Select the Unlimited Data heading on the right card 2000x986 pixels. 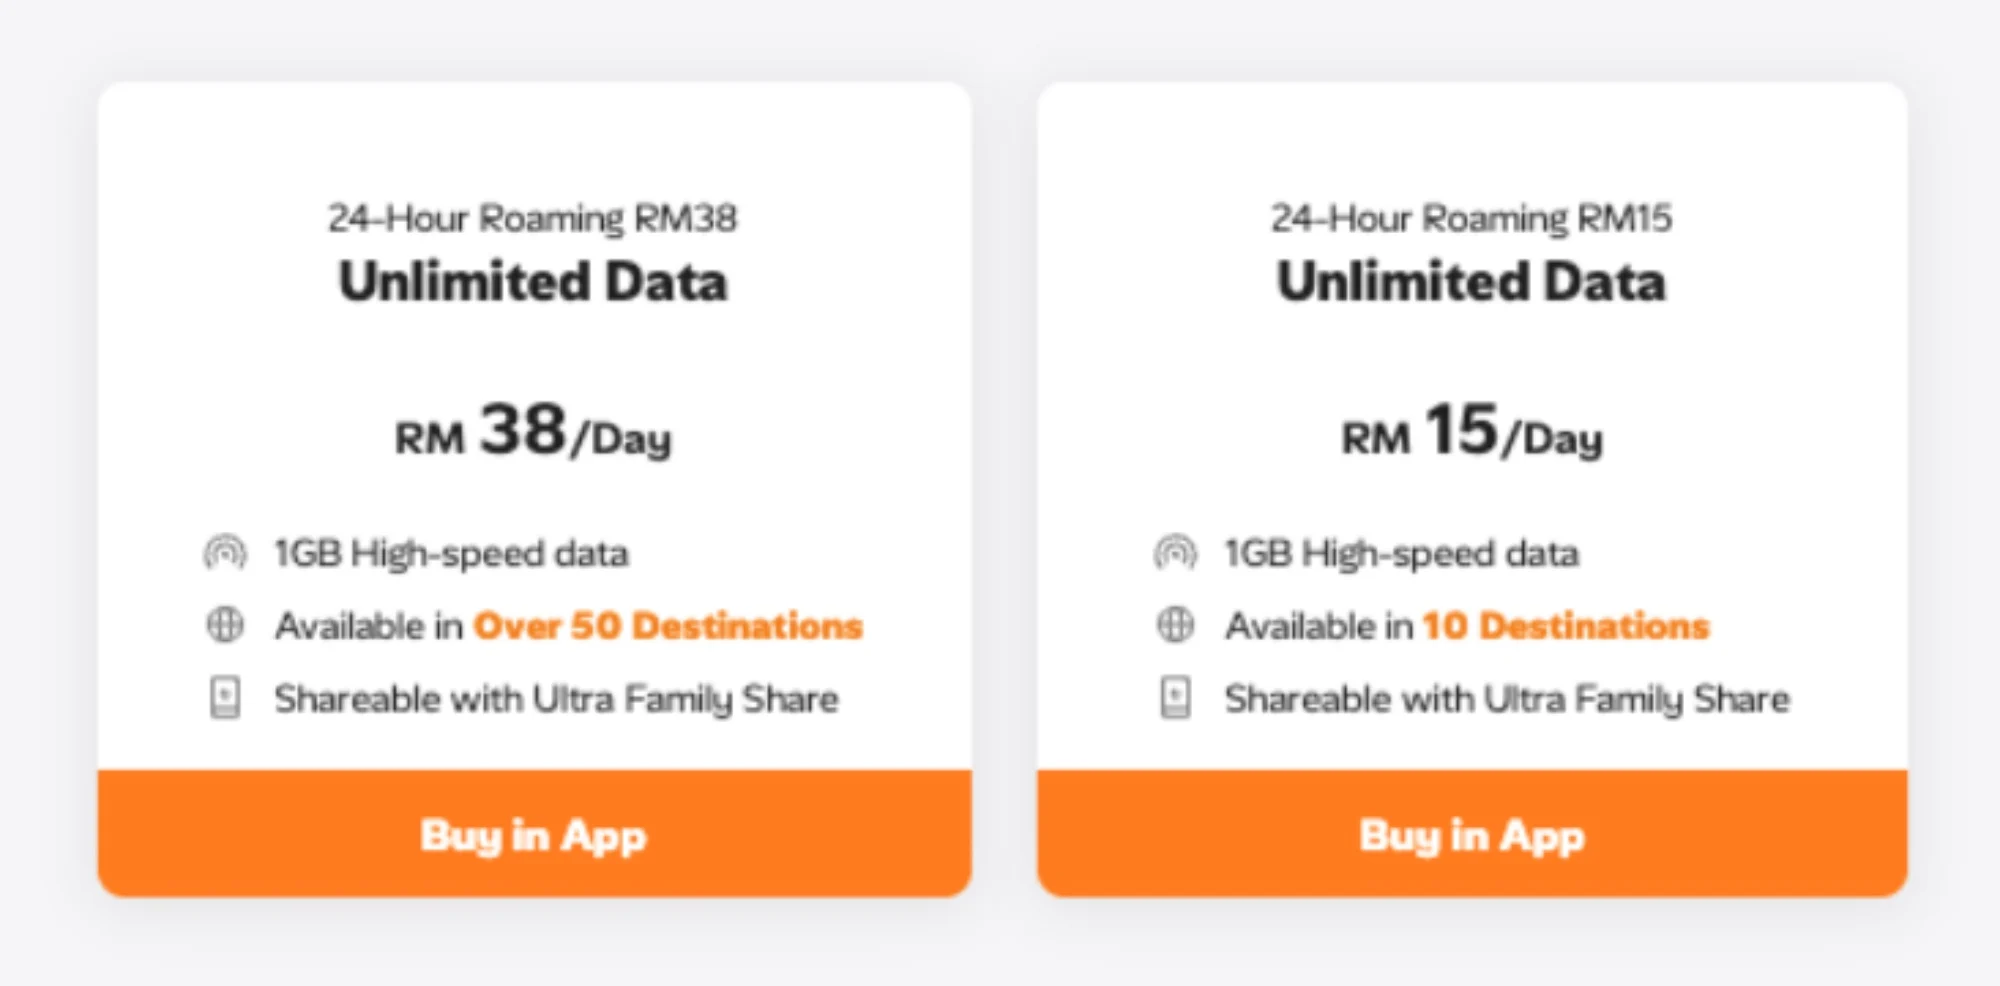pyautogui.click(x=1470, y=283)
